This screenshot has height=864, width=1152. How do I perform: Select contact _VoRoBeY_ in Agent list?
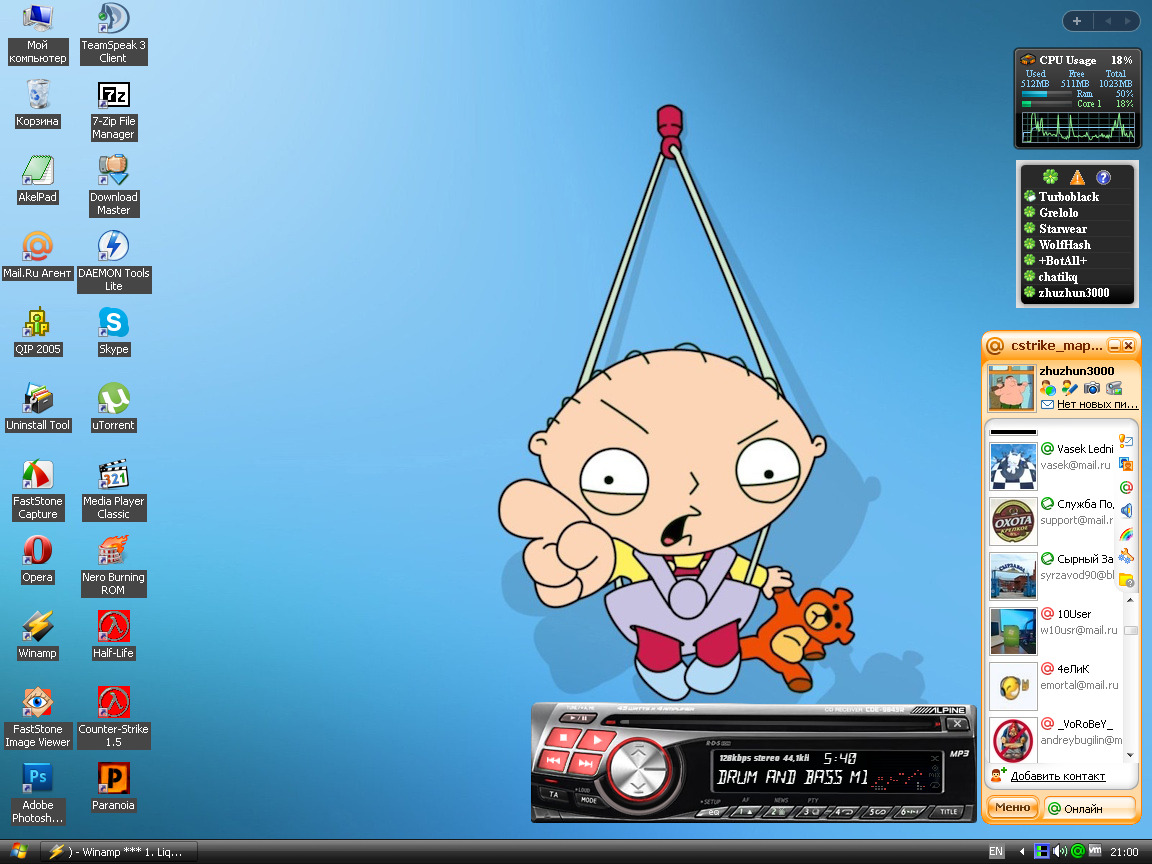1054,739
